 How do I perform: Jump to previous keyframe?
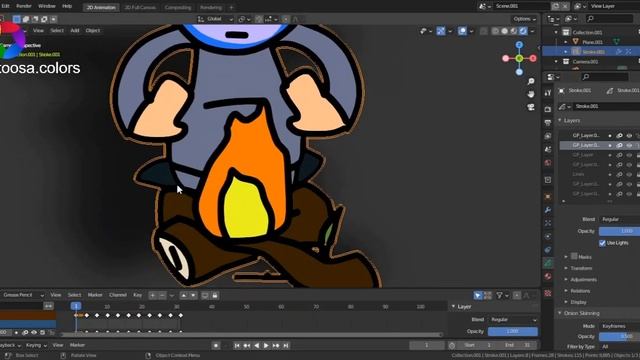247,345
